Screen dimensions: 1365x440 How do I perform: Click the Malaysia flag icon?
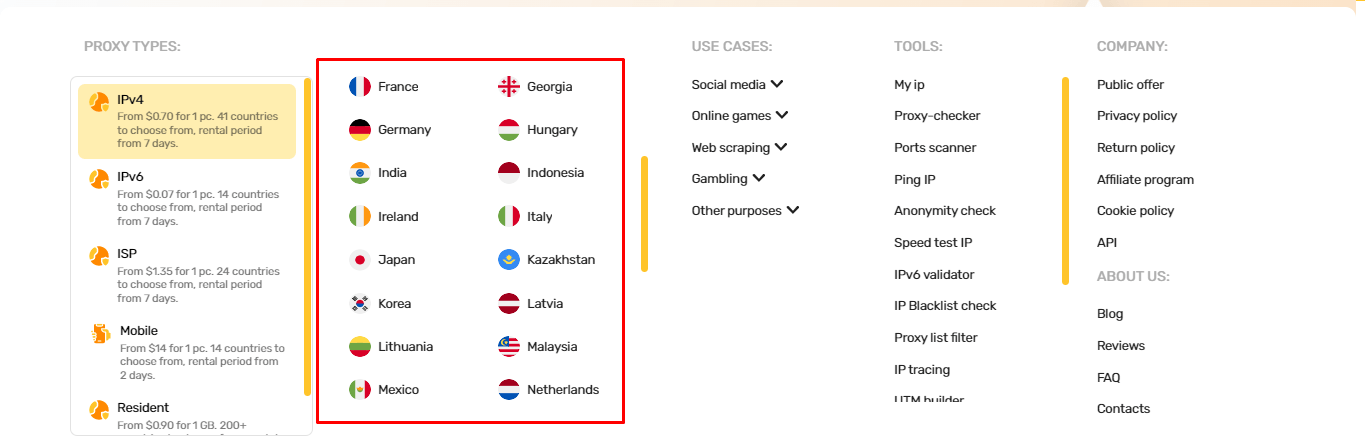pos(509,347)
